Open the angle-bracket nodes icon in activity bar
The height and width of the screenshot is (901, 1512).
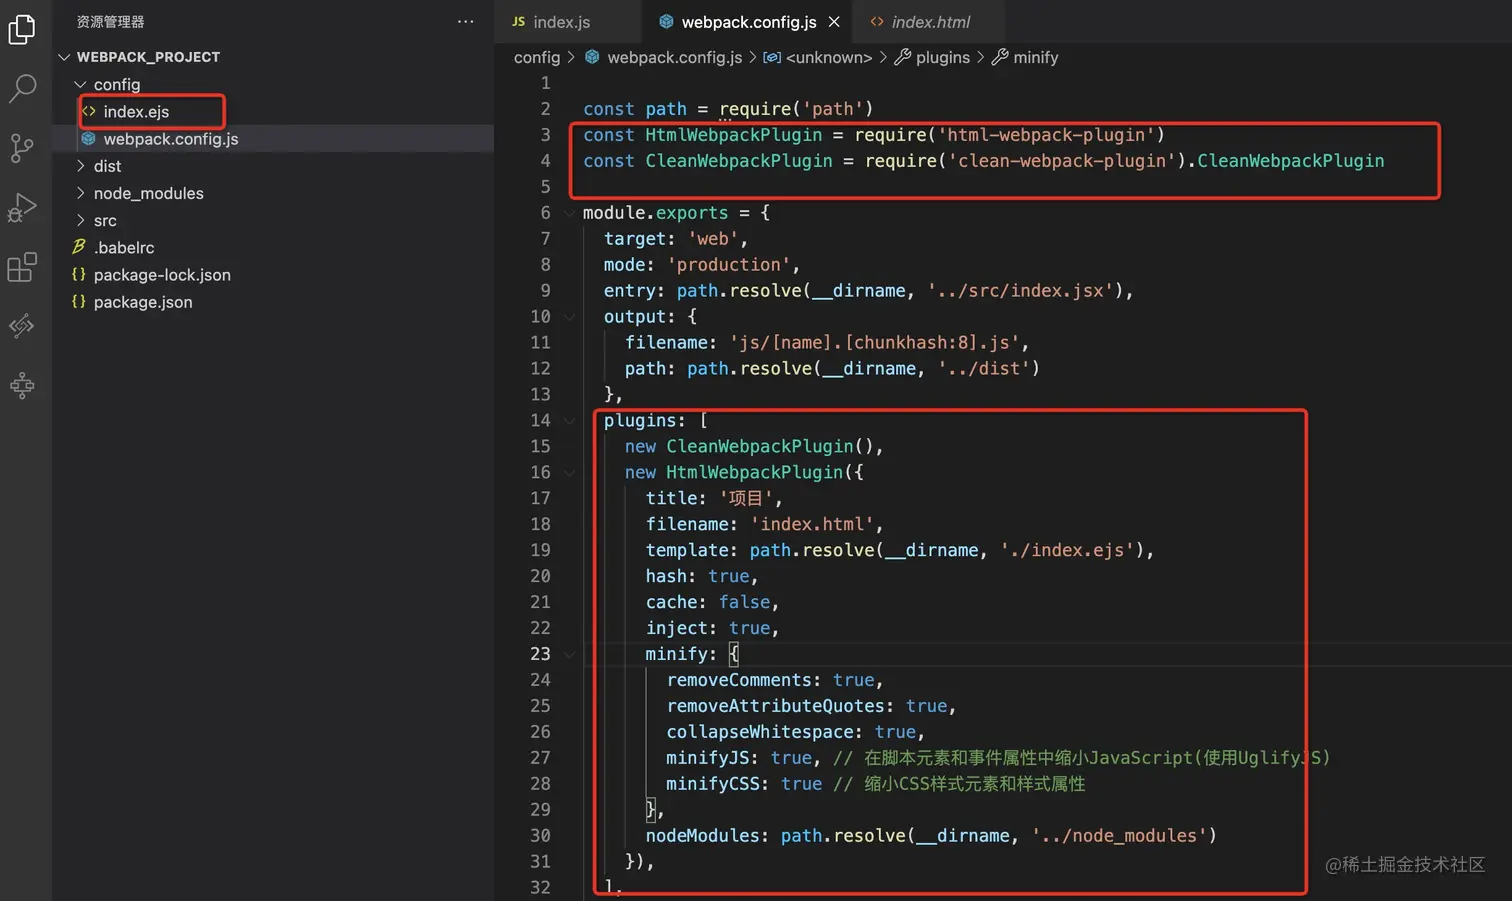(22, 326)
